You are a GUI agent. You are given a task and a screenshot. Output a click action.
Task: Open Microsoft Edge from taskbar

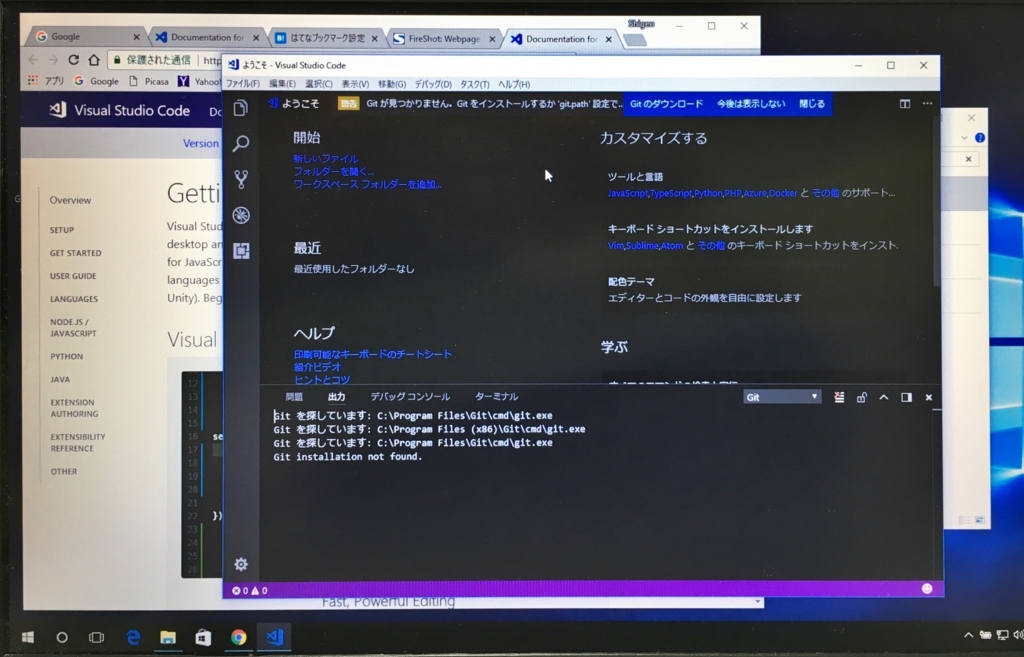(x=133, y=637)
